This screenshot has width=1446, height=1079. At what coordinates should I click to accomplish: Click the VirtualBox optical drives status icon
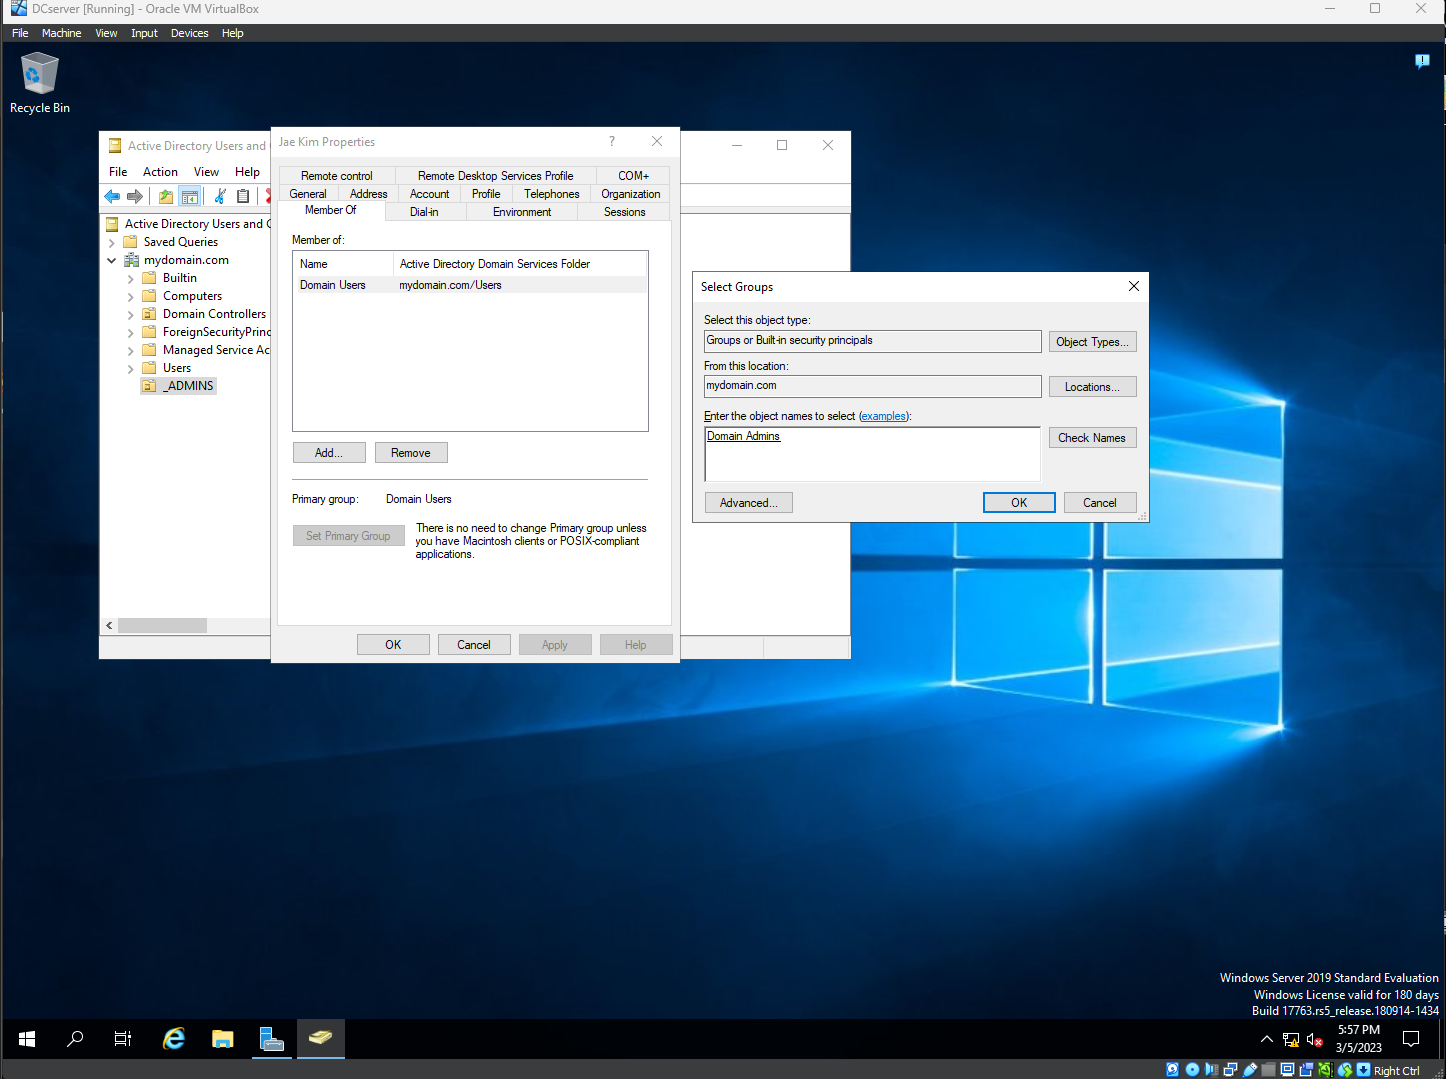click(1191, 1069)
